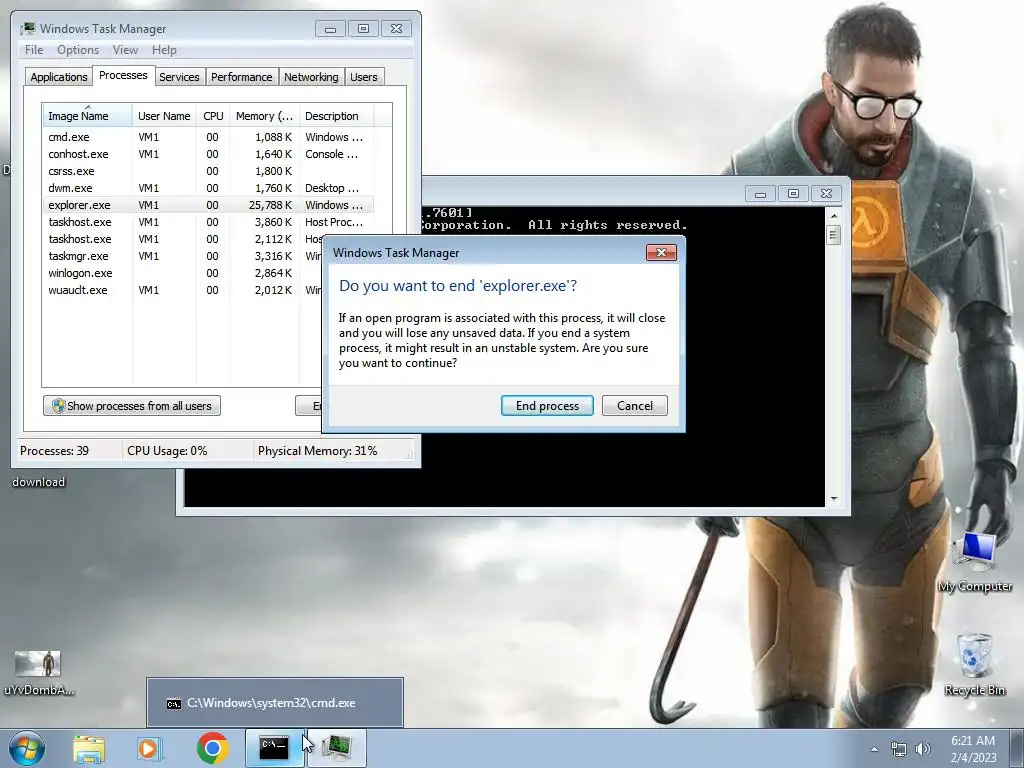Open the File menu in Task Manager
Viewport: 1024px width, 768px height.
click(34, 50)
